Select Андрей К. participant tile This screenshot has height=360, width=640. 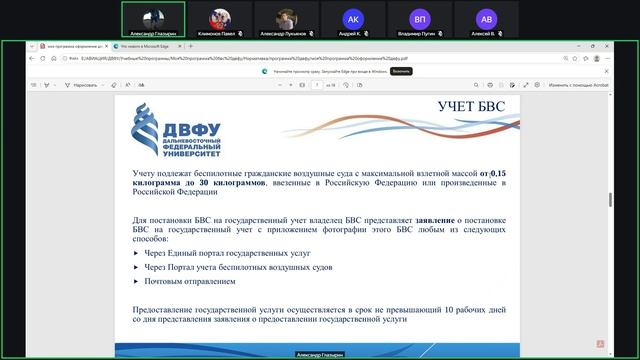pyautogui.click(x=353, y=20)
